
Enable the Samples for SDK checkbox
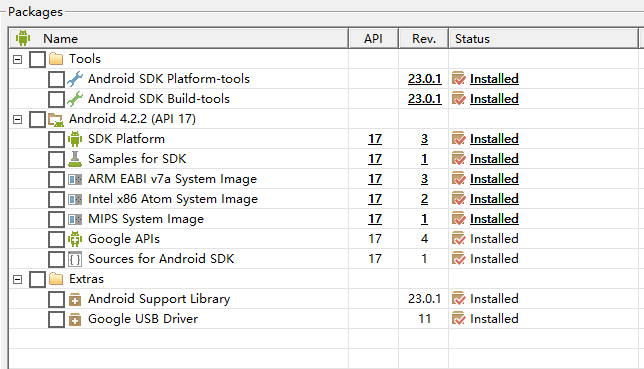(x=56, y=159)
